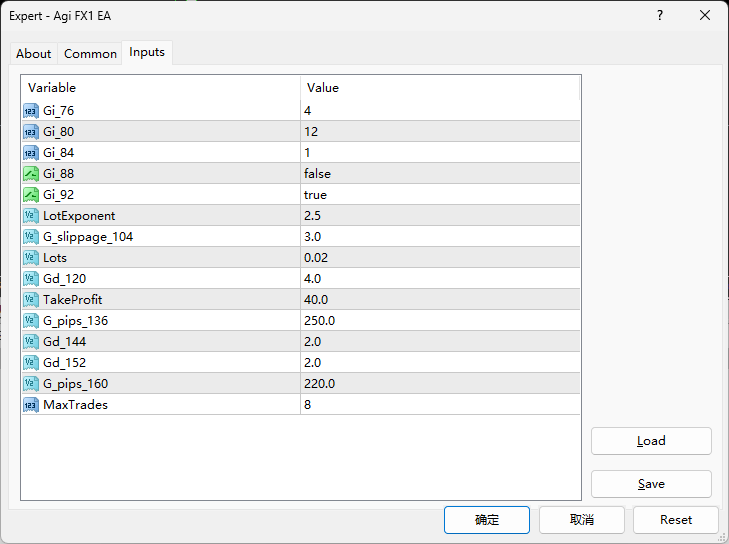Confirm with the 确定 button

click(x=487, y=520)
